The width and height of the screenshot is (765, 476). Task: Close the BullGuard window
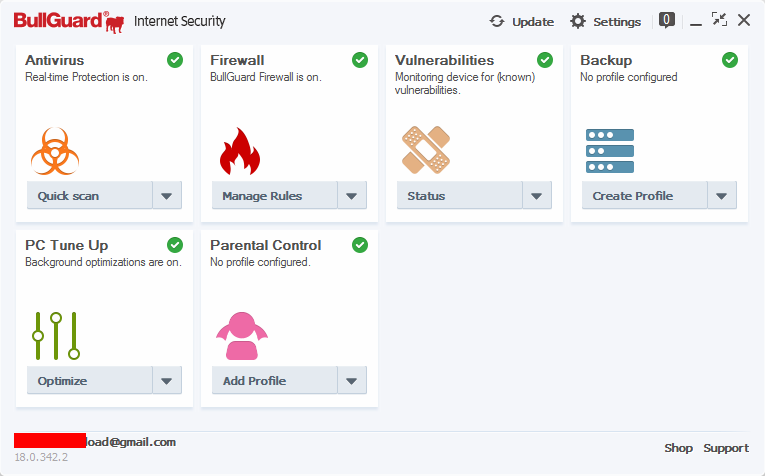744,20
